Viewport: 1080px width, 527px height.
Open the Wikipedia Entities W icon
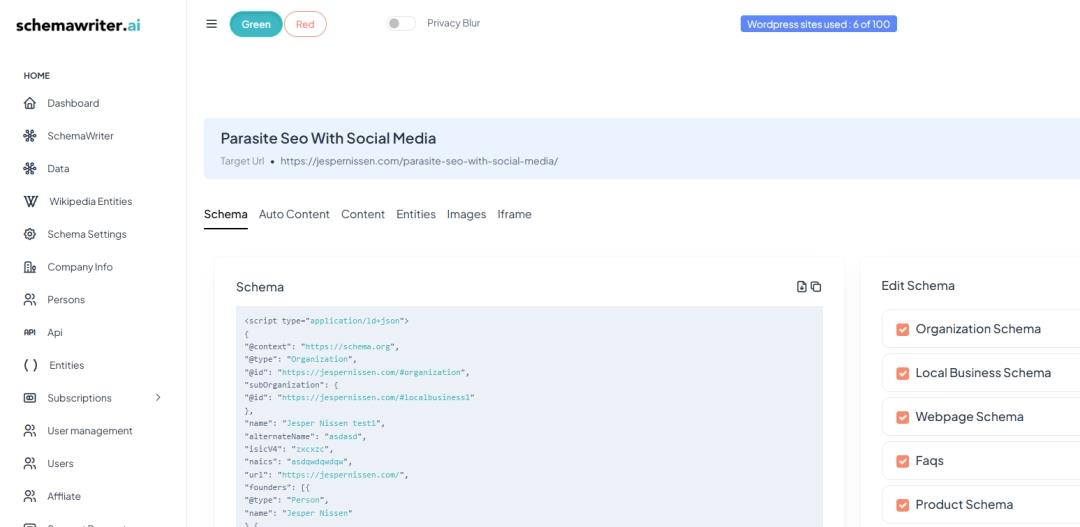tap(30, 201)
